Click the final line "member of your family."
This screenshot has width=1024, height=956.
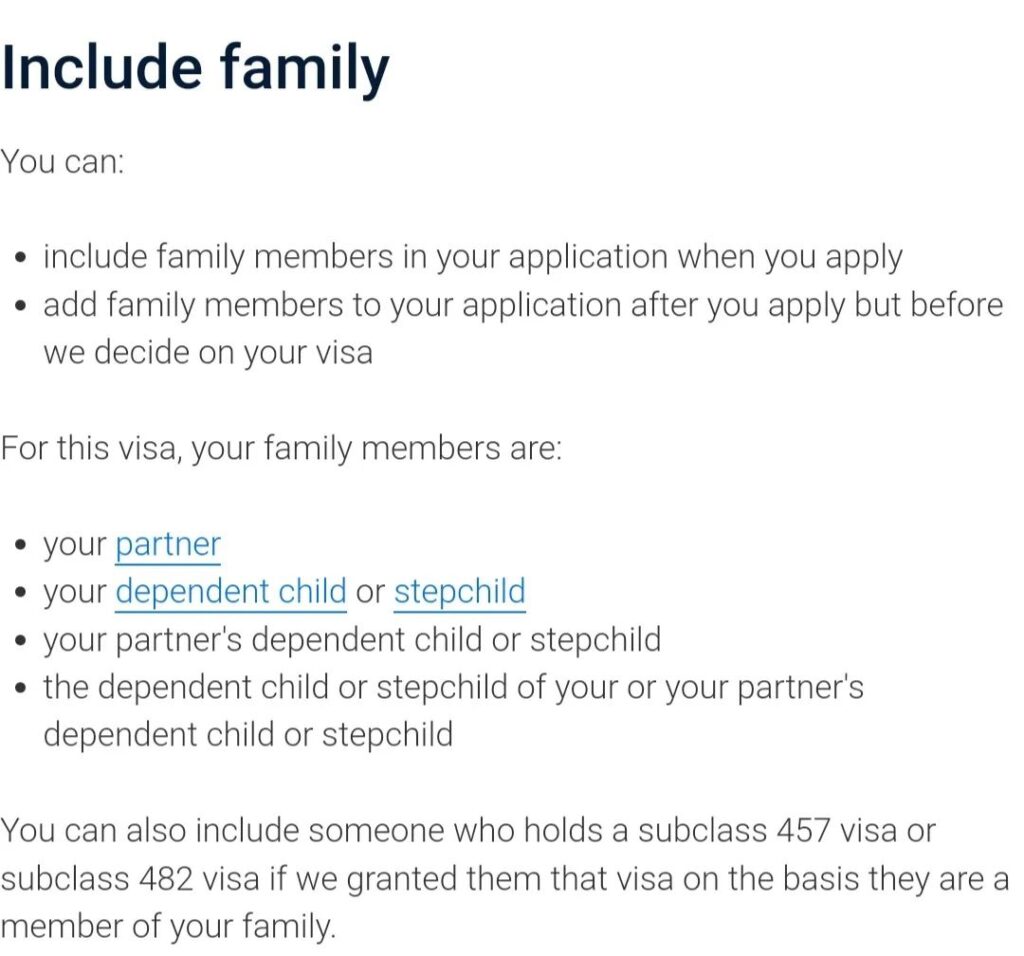click(x=167, y=926)
